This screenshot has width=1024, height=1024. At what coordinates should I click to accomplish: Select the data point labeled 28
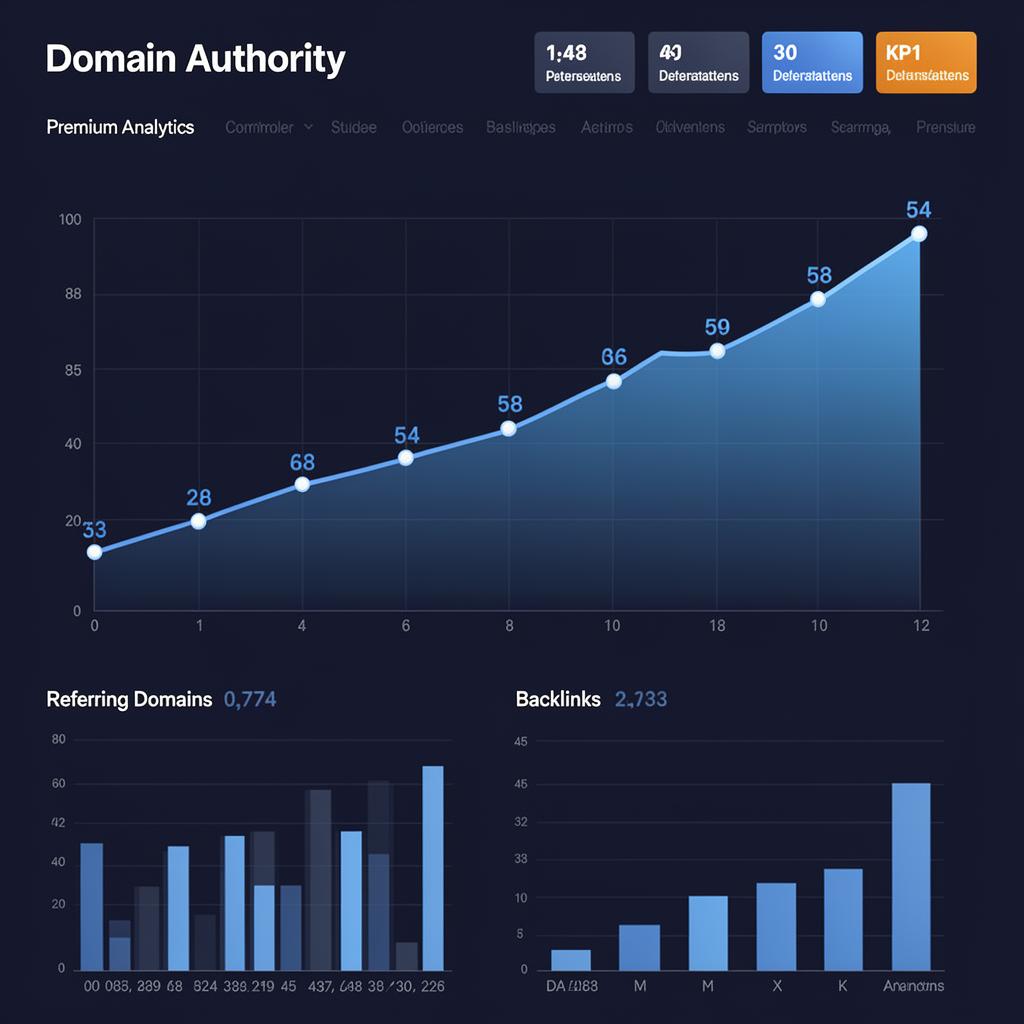(199, 521)
